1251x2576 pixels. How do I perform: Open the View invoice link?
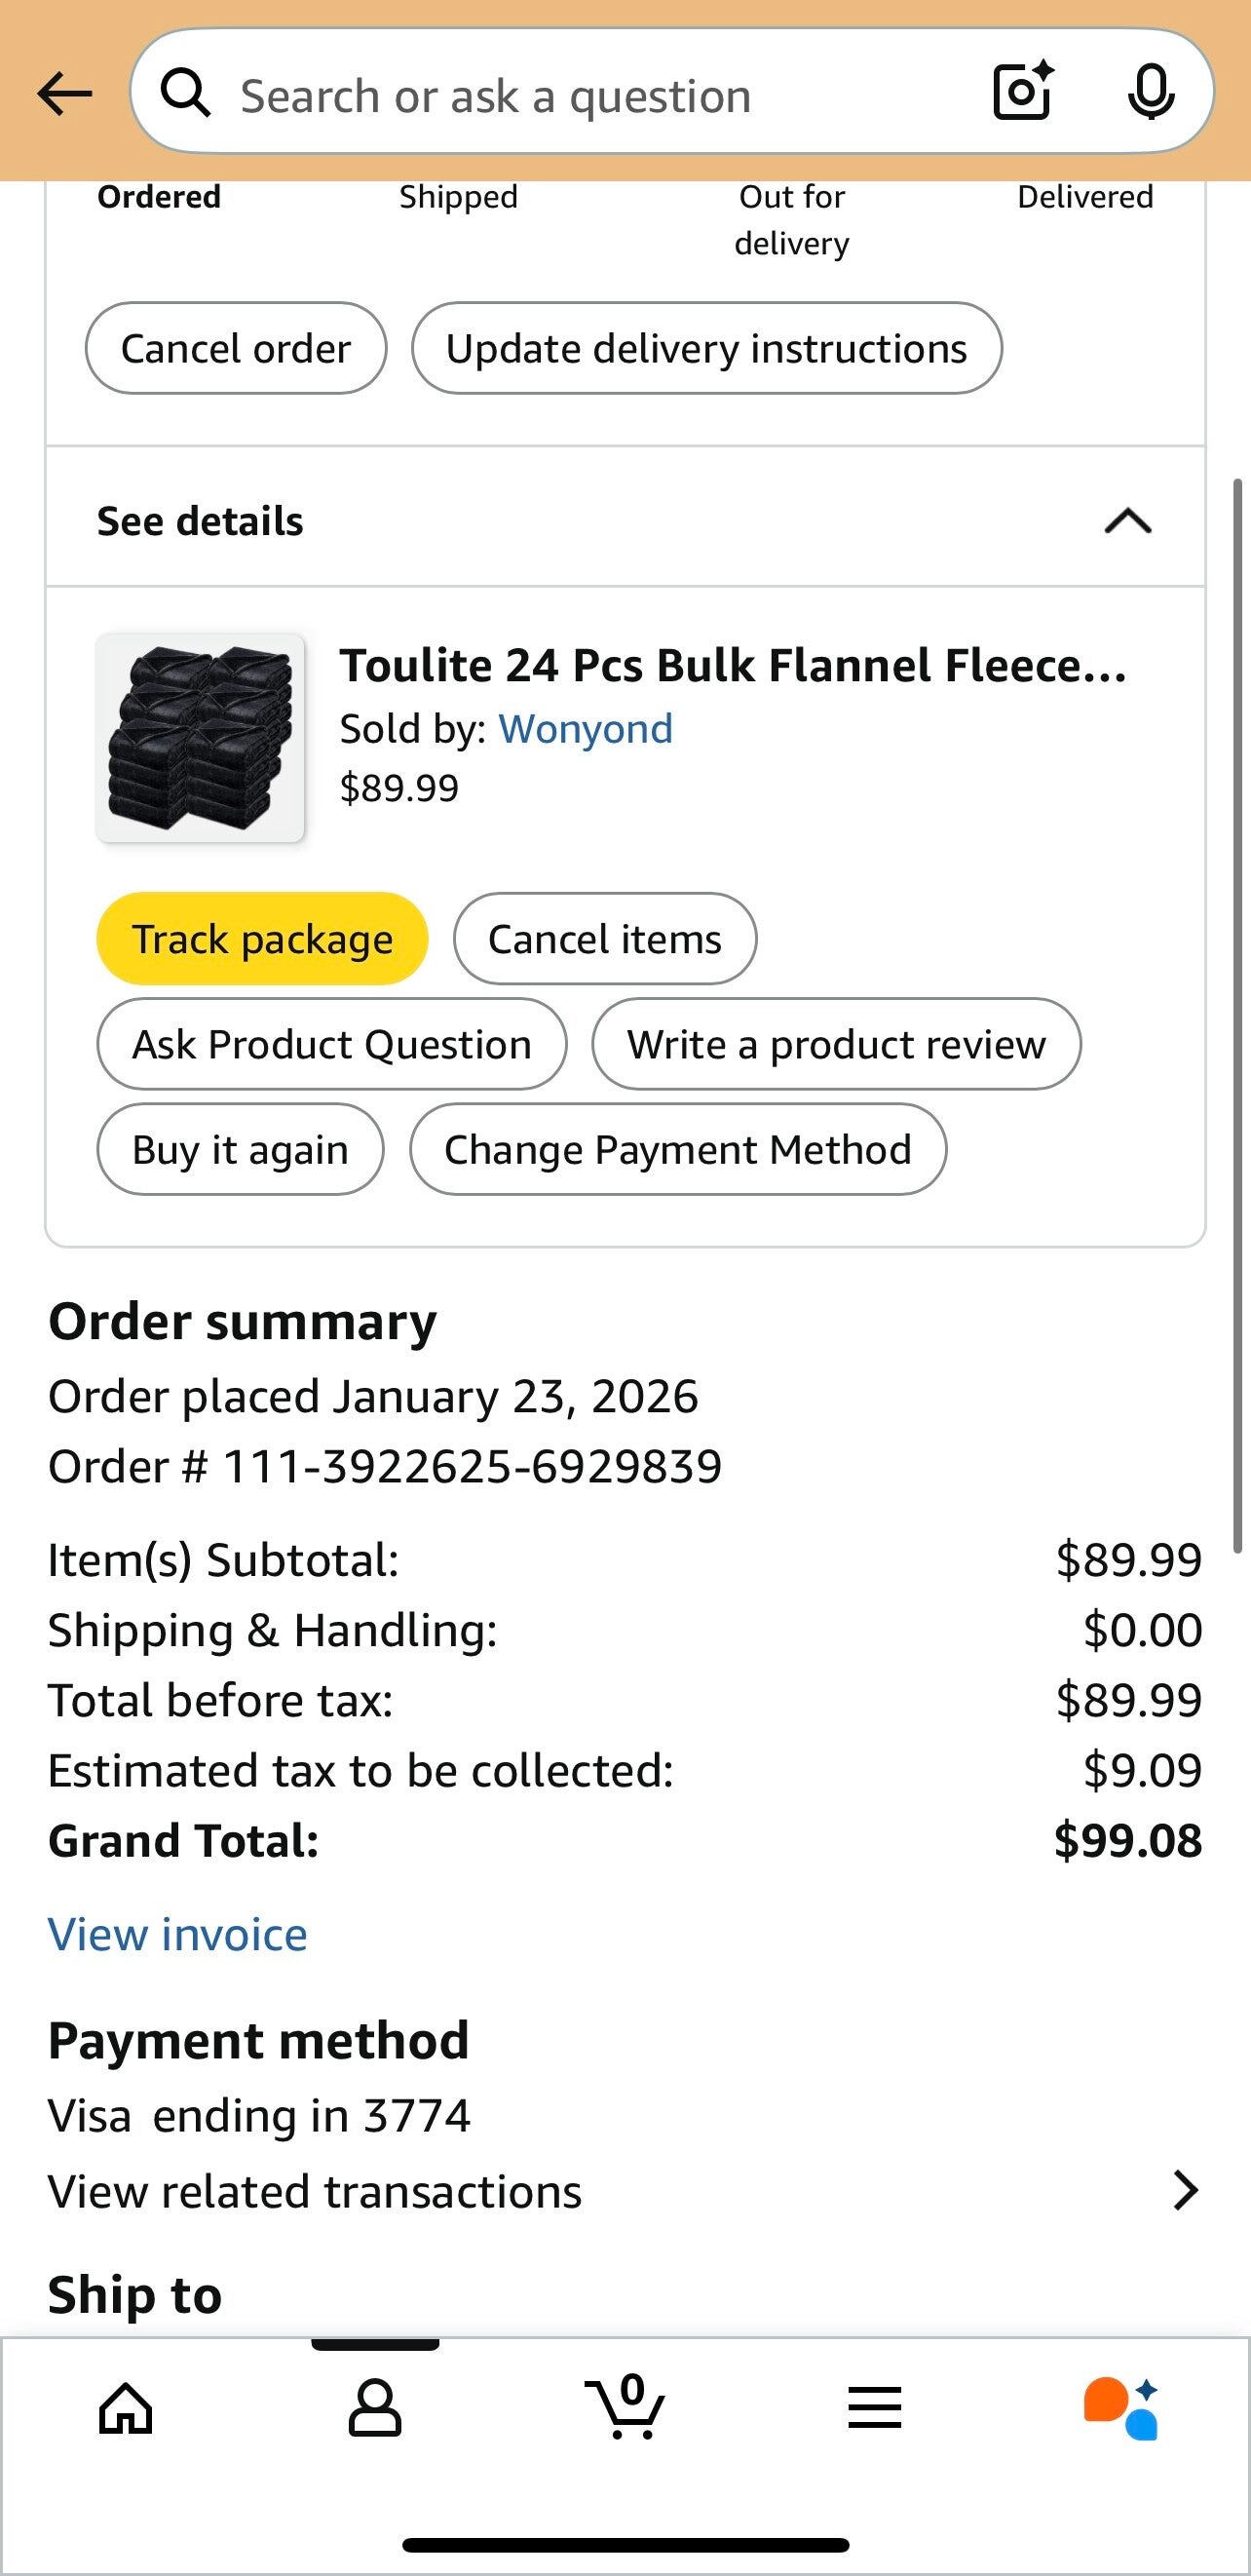pos(178,1934)
